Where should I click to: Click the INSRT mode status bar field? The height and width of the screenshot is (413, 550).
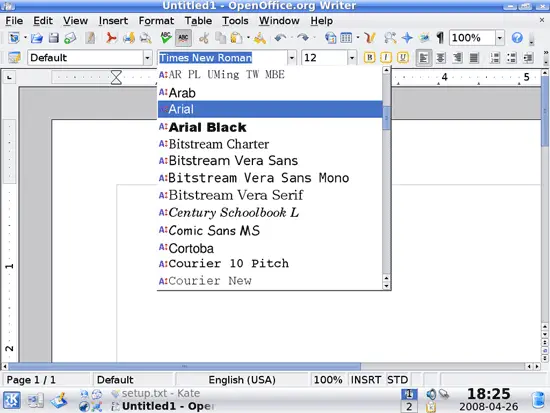pos(366,380)
